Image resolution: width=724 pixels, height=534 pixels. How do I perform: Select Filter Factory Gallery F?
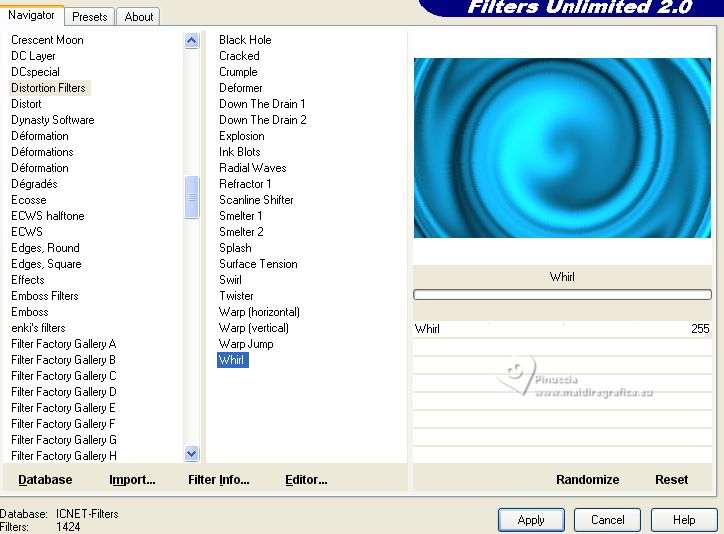click(x=63, y=424)
